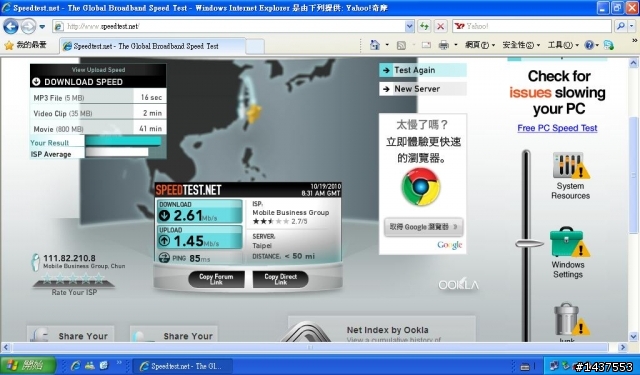640x375 pixels.
Task: Click the ping globe icon
Action: [164, 258]
